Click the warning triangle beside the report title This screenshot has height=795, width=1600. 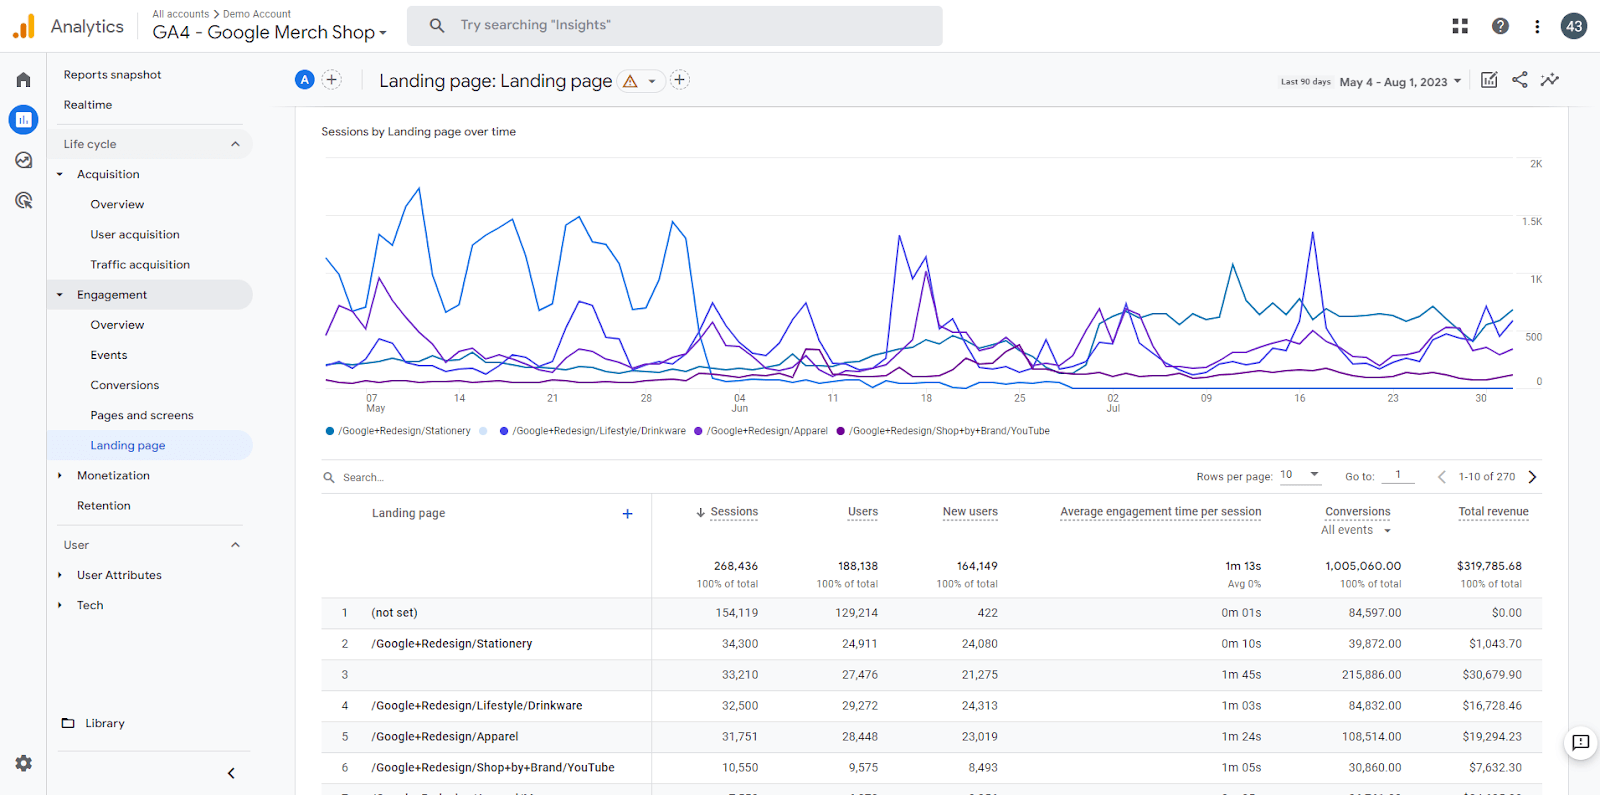pos(630,82)
